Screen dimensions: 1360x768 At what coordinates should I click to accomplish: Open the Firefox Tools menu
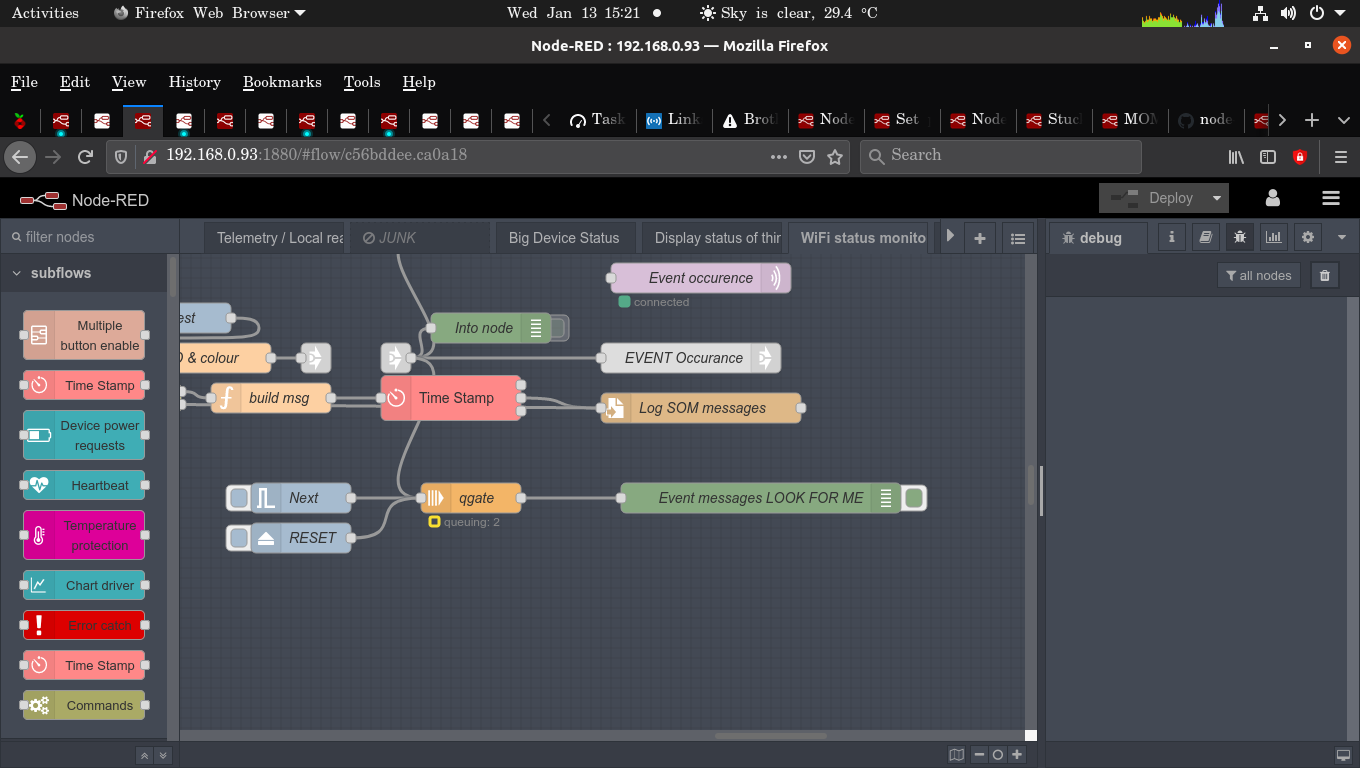coord(361,82)
